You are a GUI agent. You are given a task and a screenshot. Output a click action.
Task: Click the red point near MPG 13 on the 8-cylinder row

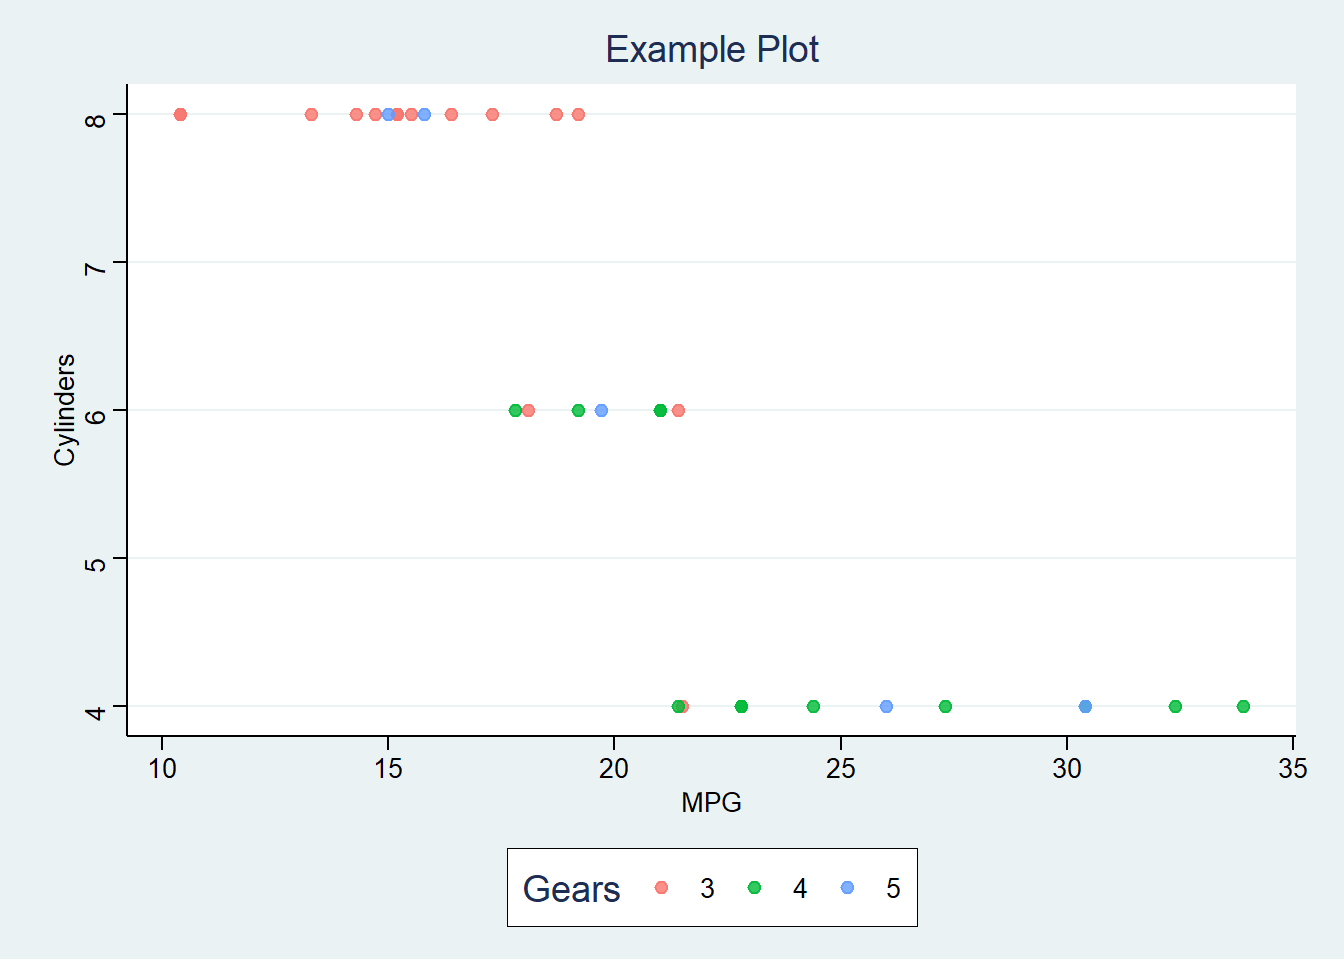tap(311, 114)
